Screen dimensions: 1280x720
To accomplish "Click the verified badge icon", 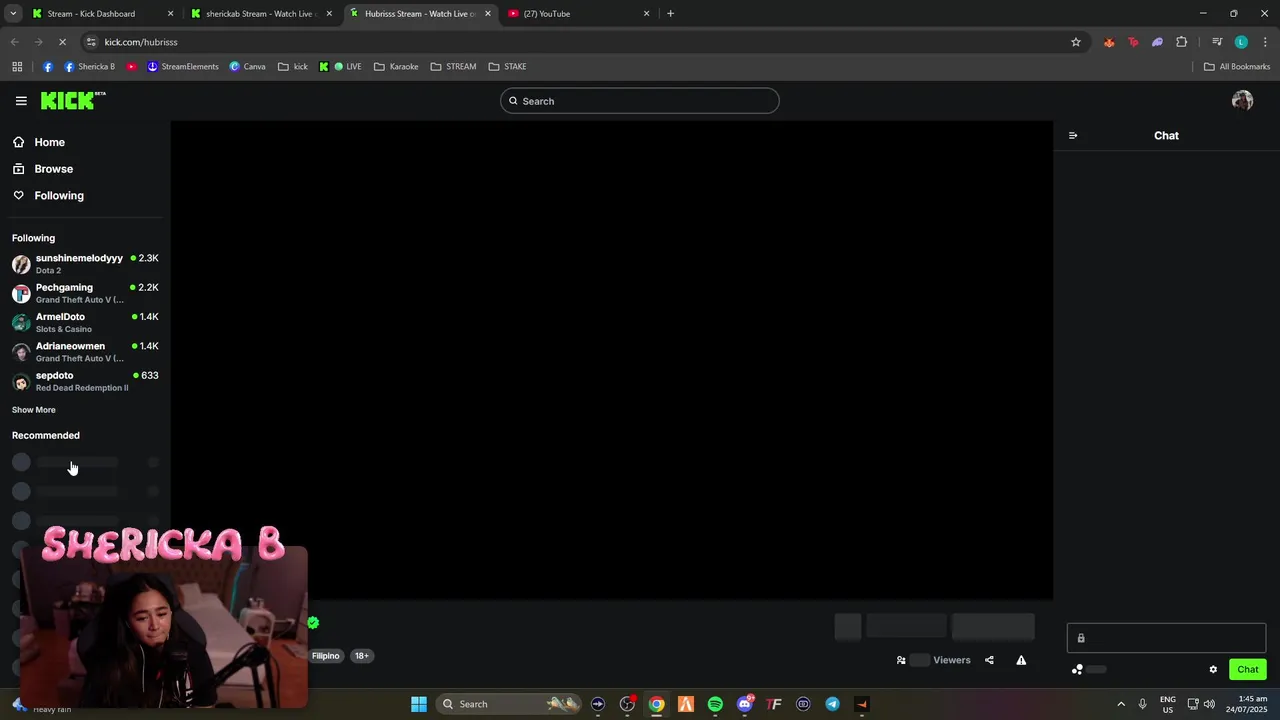I will (x=313, y=622).
